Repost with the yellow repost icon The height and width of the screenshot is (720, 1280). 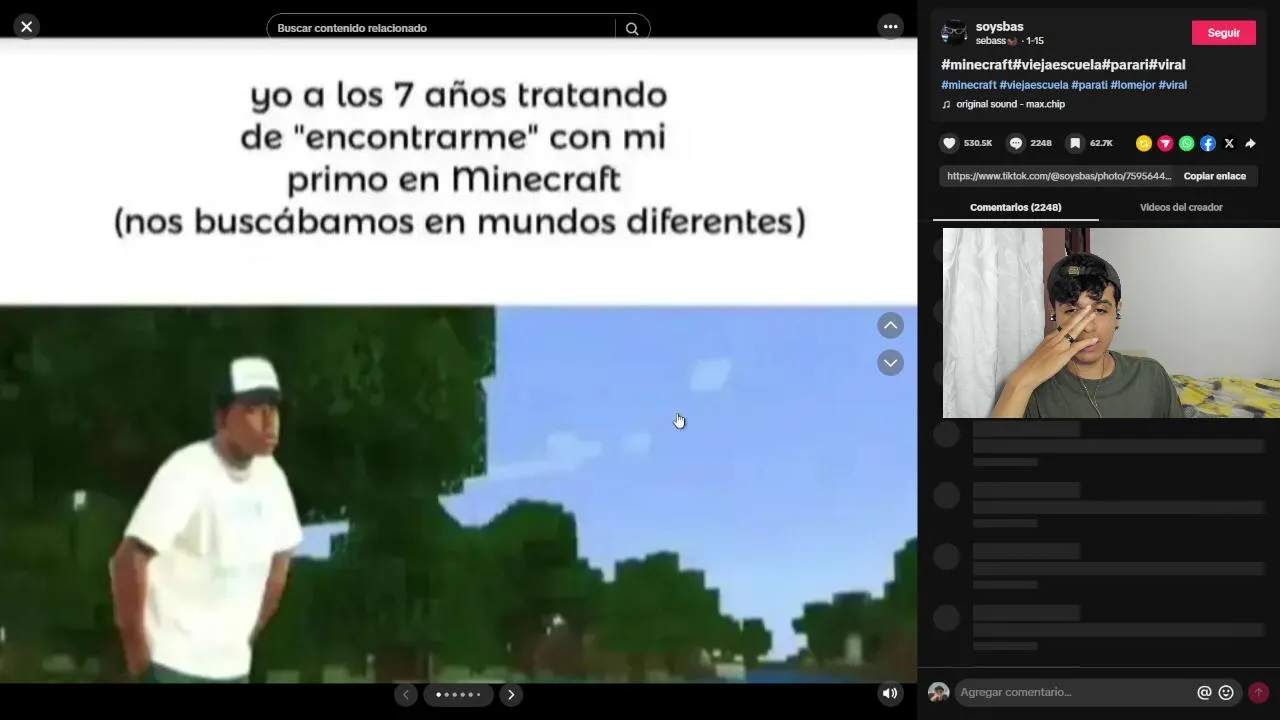coord(1144,143)
